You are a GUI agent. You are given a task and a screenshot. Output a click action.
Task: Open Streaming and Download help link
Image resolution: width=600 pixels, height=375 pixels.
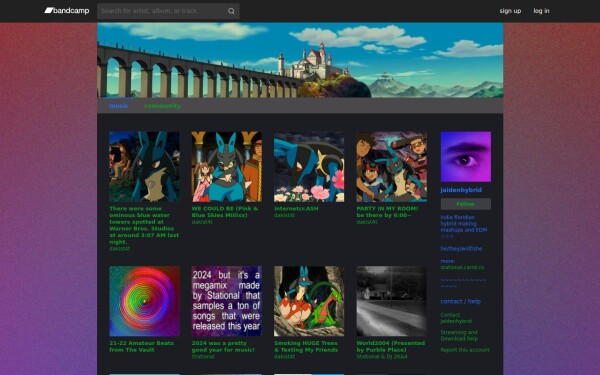click(459, 336)
